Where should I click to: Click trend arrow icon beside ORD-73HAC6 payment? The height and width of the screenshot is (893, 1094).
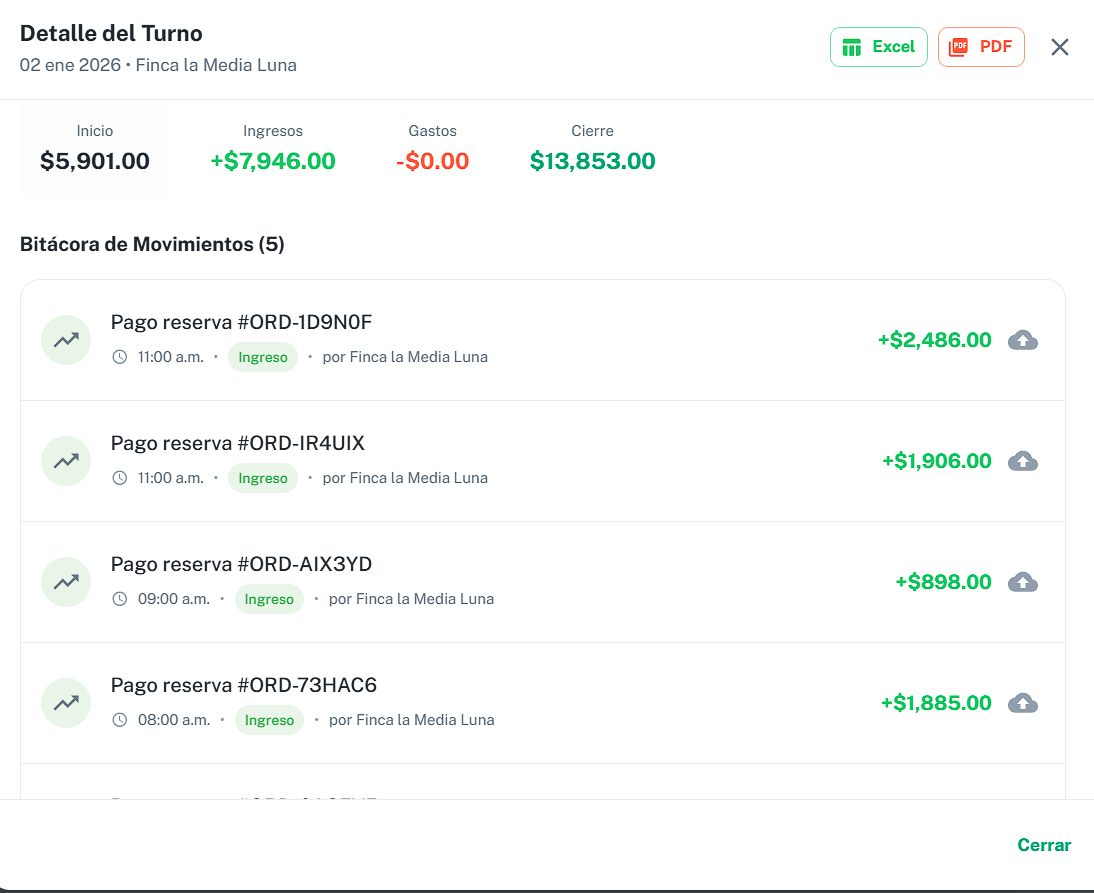(66, 703)
